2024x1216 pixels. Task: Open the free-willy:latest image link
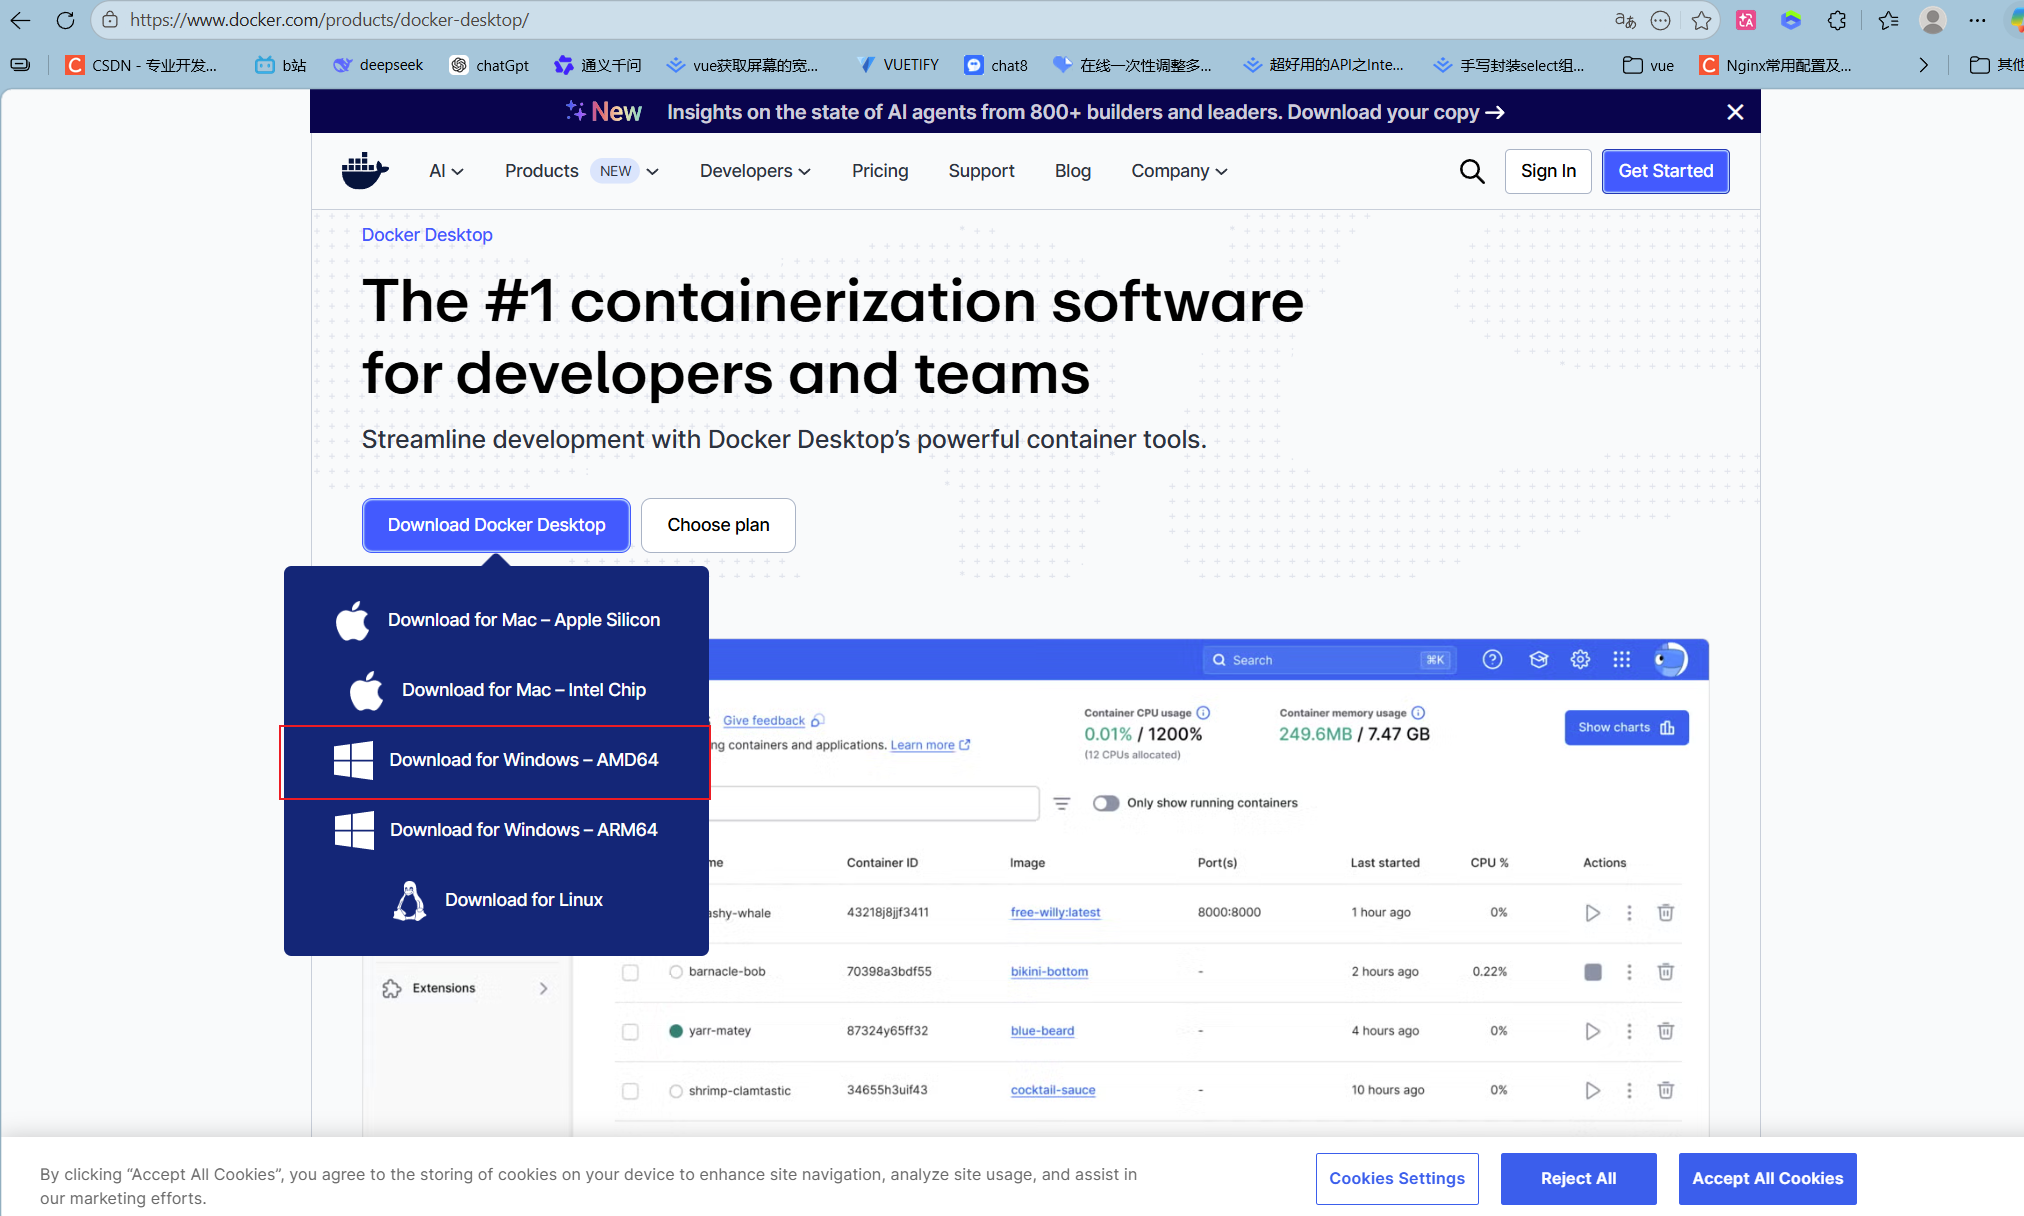pos(1055,912)
